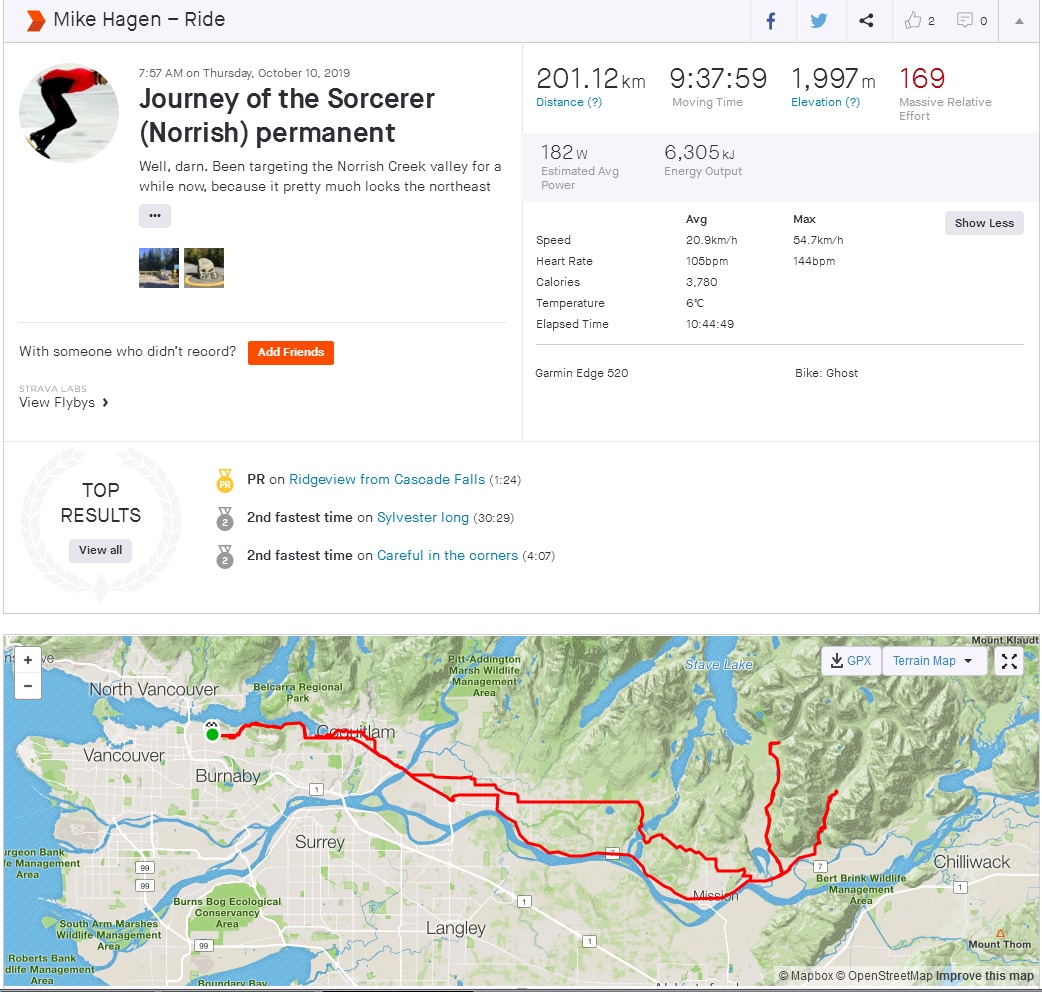The image size is (1042, 992).
Task: Enter fullscreen map view
Action: [x=1009, y=661]
